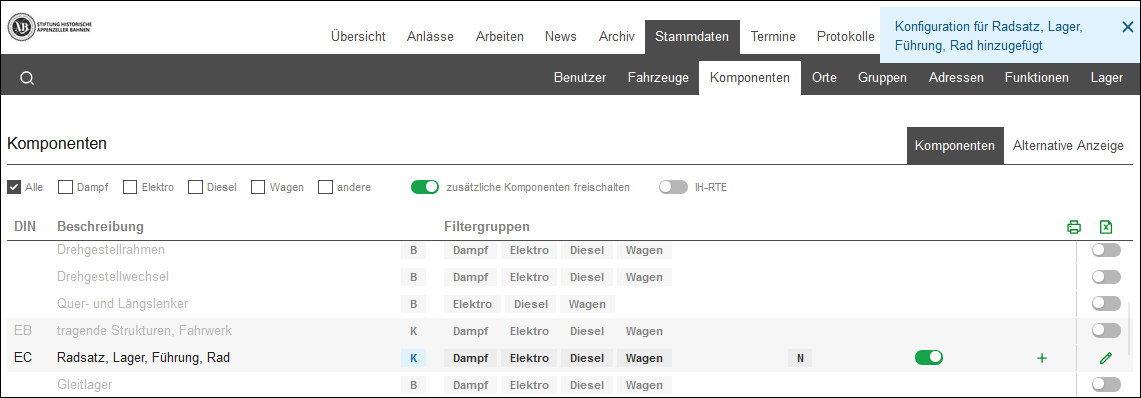Click Diesel filter tag in Radsatz row
The width and height of the screenshot is (1141, 398).
point(587,358)
